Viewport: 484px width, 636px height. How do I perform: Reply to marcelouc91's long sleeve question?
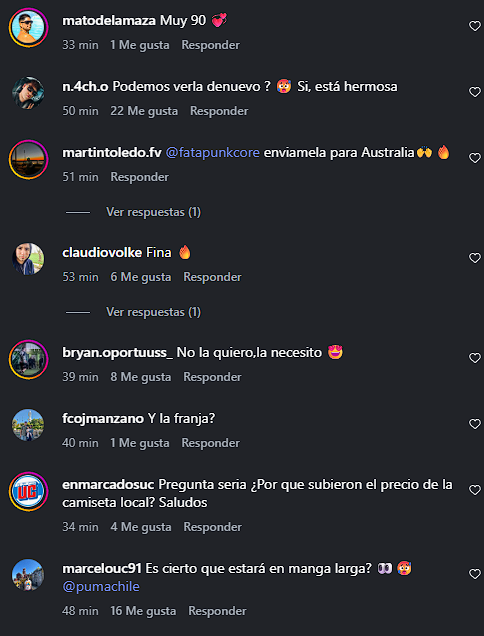coord(217,611)
